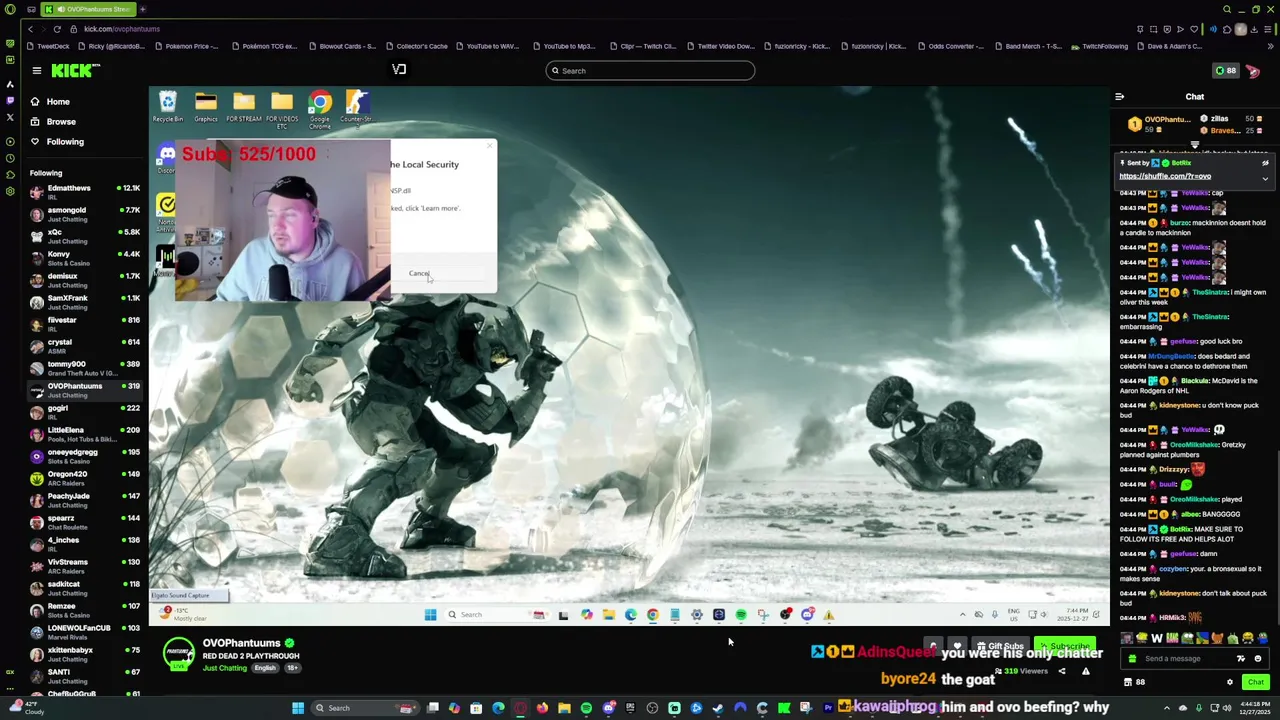Switch to the OVOPhantuums Stream tab

point(87,9)
